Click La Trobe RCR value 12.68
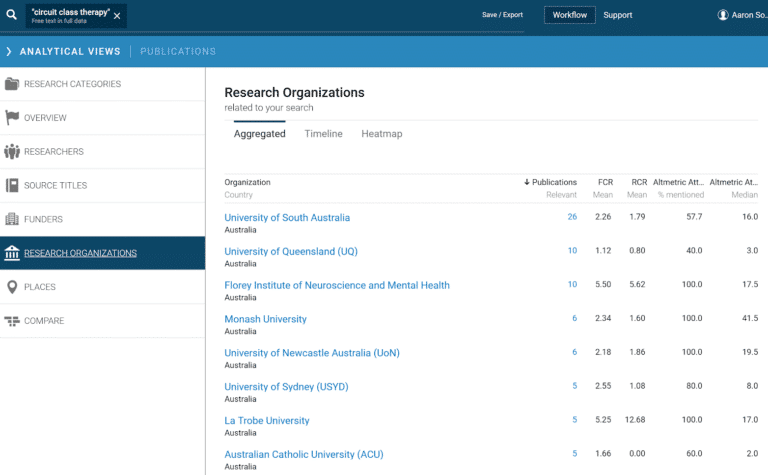This screenshot has height=475, width=768. click(x=635, y=419)
